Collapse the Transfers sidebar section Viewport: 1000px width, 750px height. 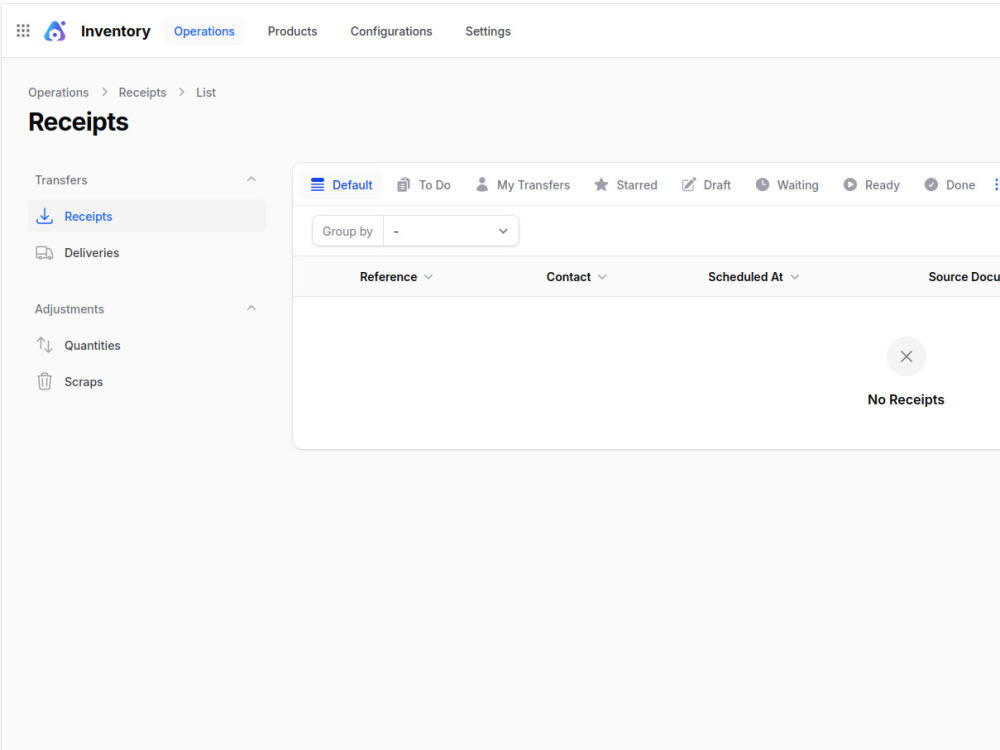click(x=251, y=179)
